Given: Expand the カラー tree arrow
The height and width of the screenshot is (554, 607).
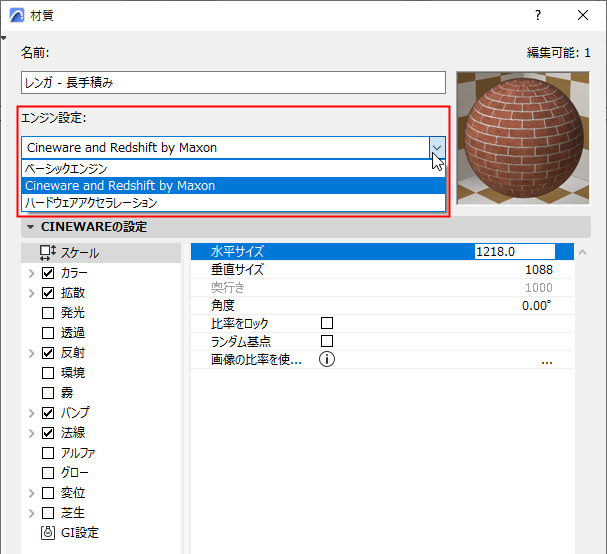Looking at the screenshot, I should click(32, 273).
